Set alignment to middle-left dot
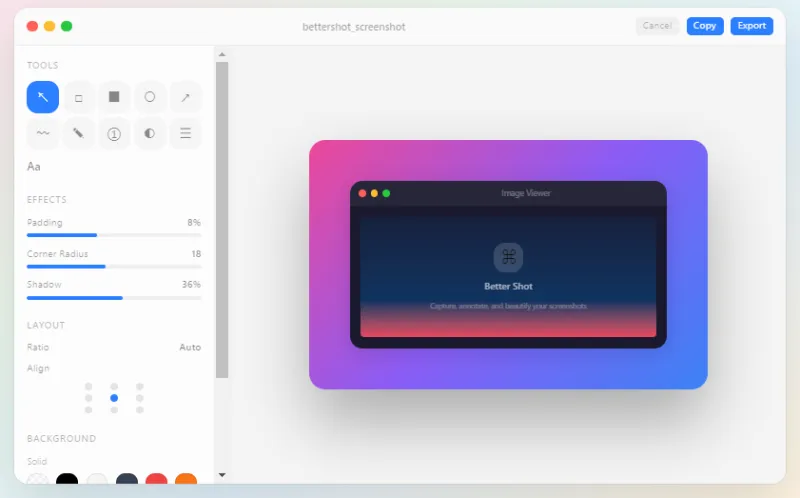This screenshot has width=800, height=498. pyautogui.click(x=89, y=398)
